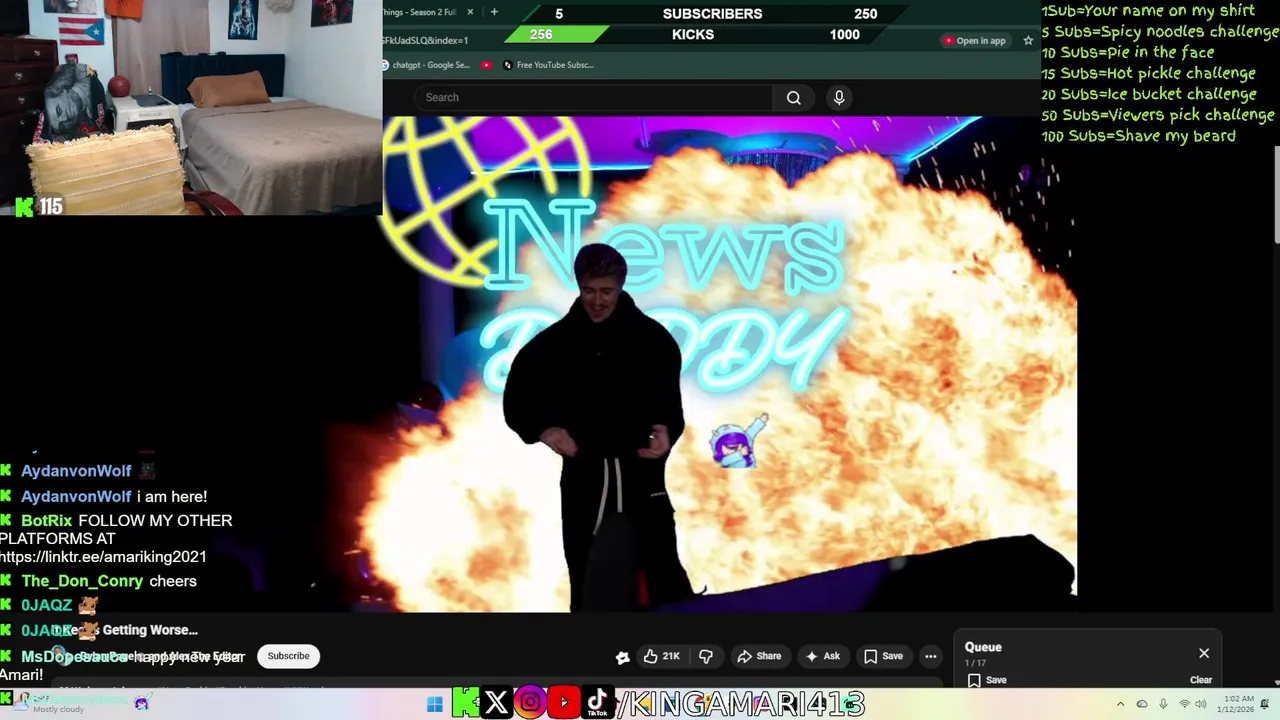Open the Instagram icon on the taskbar
This screenshot has height=720, width=1280.
pos(530,703)
